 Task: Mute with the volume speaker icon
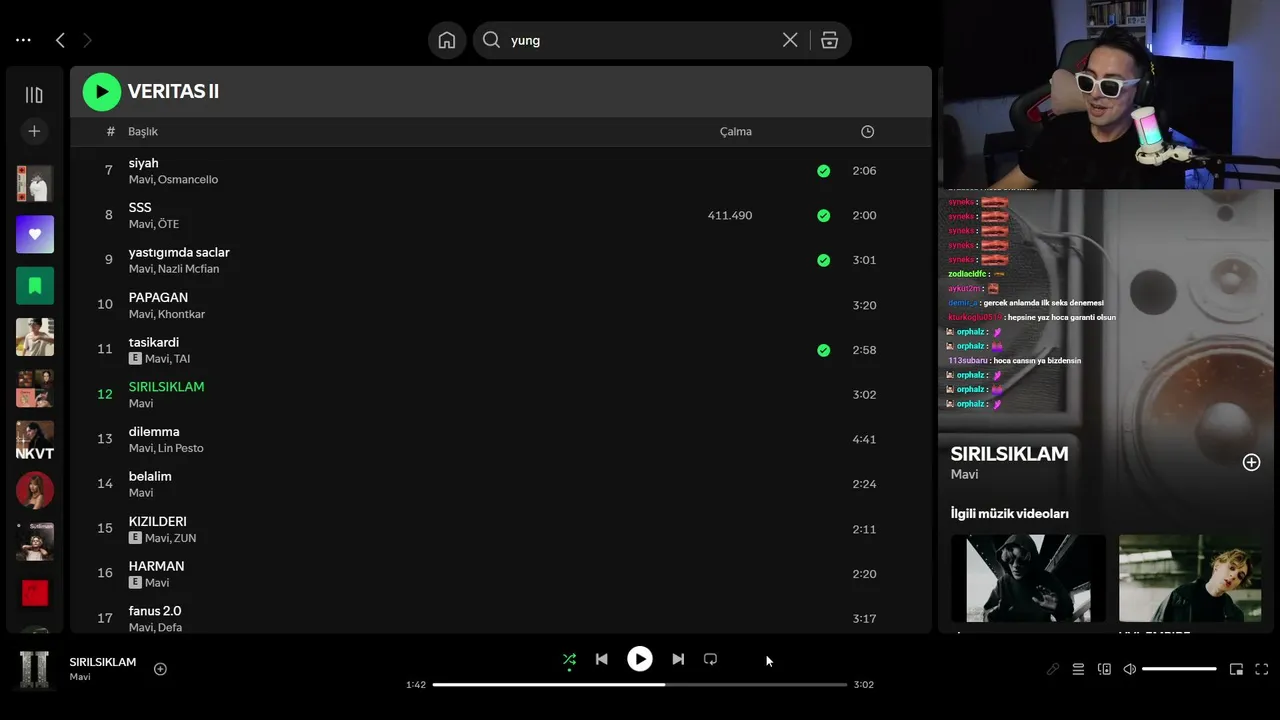(x=1130, y=669)
